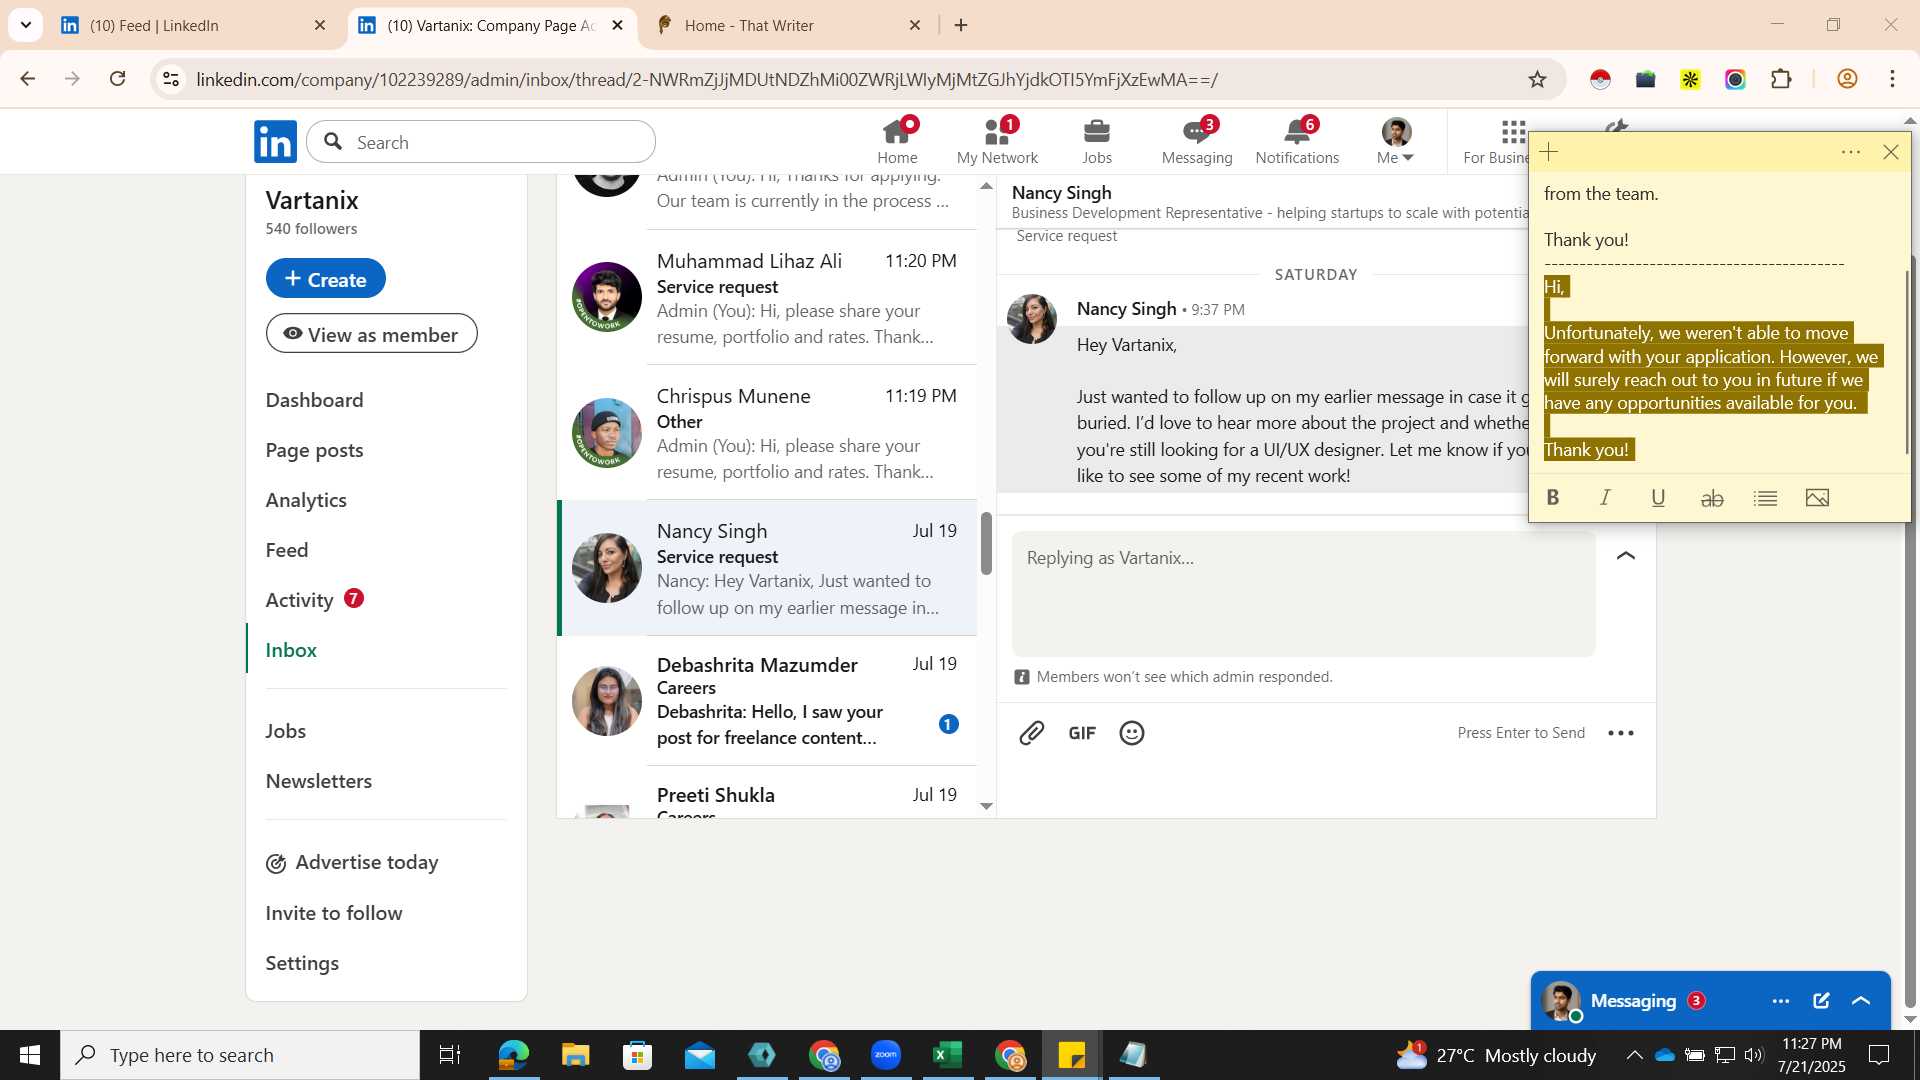Apply bold in Sticky Notes
1920x1080 pixels.
point(1553,498)
